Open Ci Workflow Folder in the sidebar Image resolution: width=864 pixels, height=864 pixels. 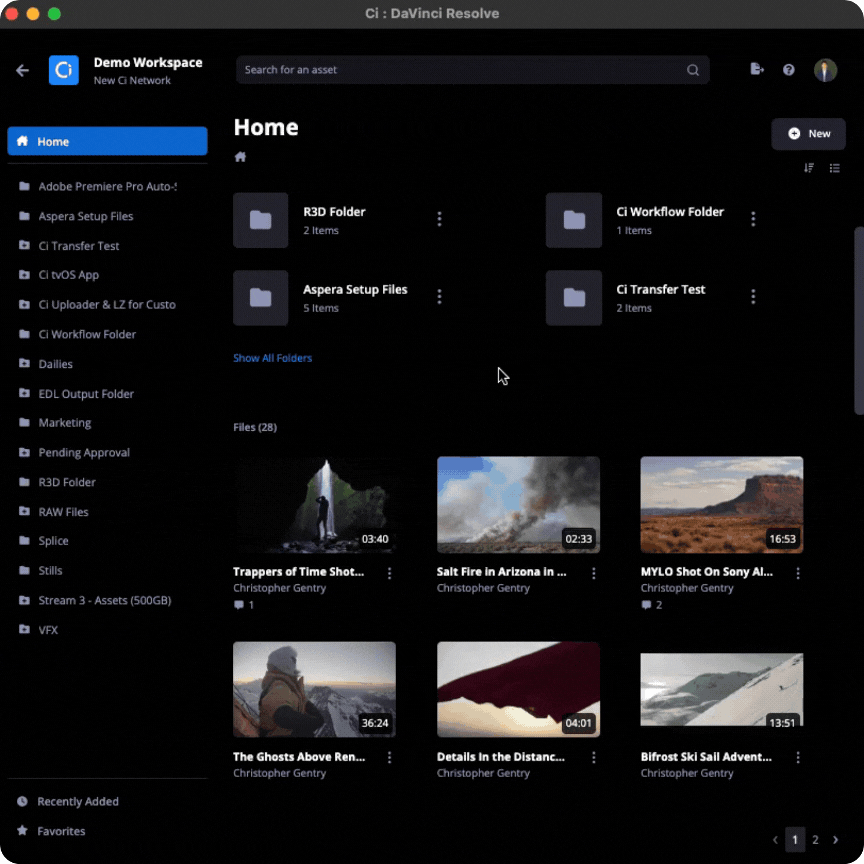tap(77, 334)
